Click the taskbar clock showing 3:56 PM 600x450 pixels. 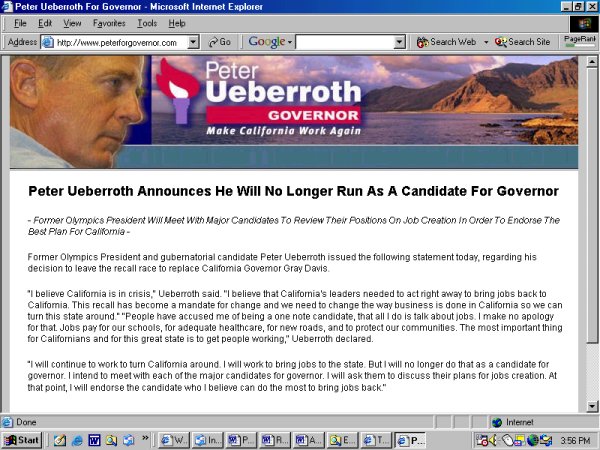coord(575,440)
